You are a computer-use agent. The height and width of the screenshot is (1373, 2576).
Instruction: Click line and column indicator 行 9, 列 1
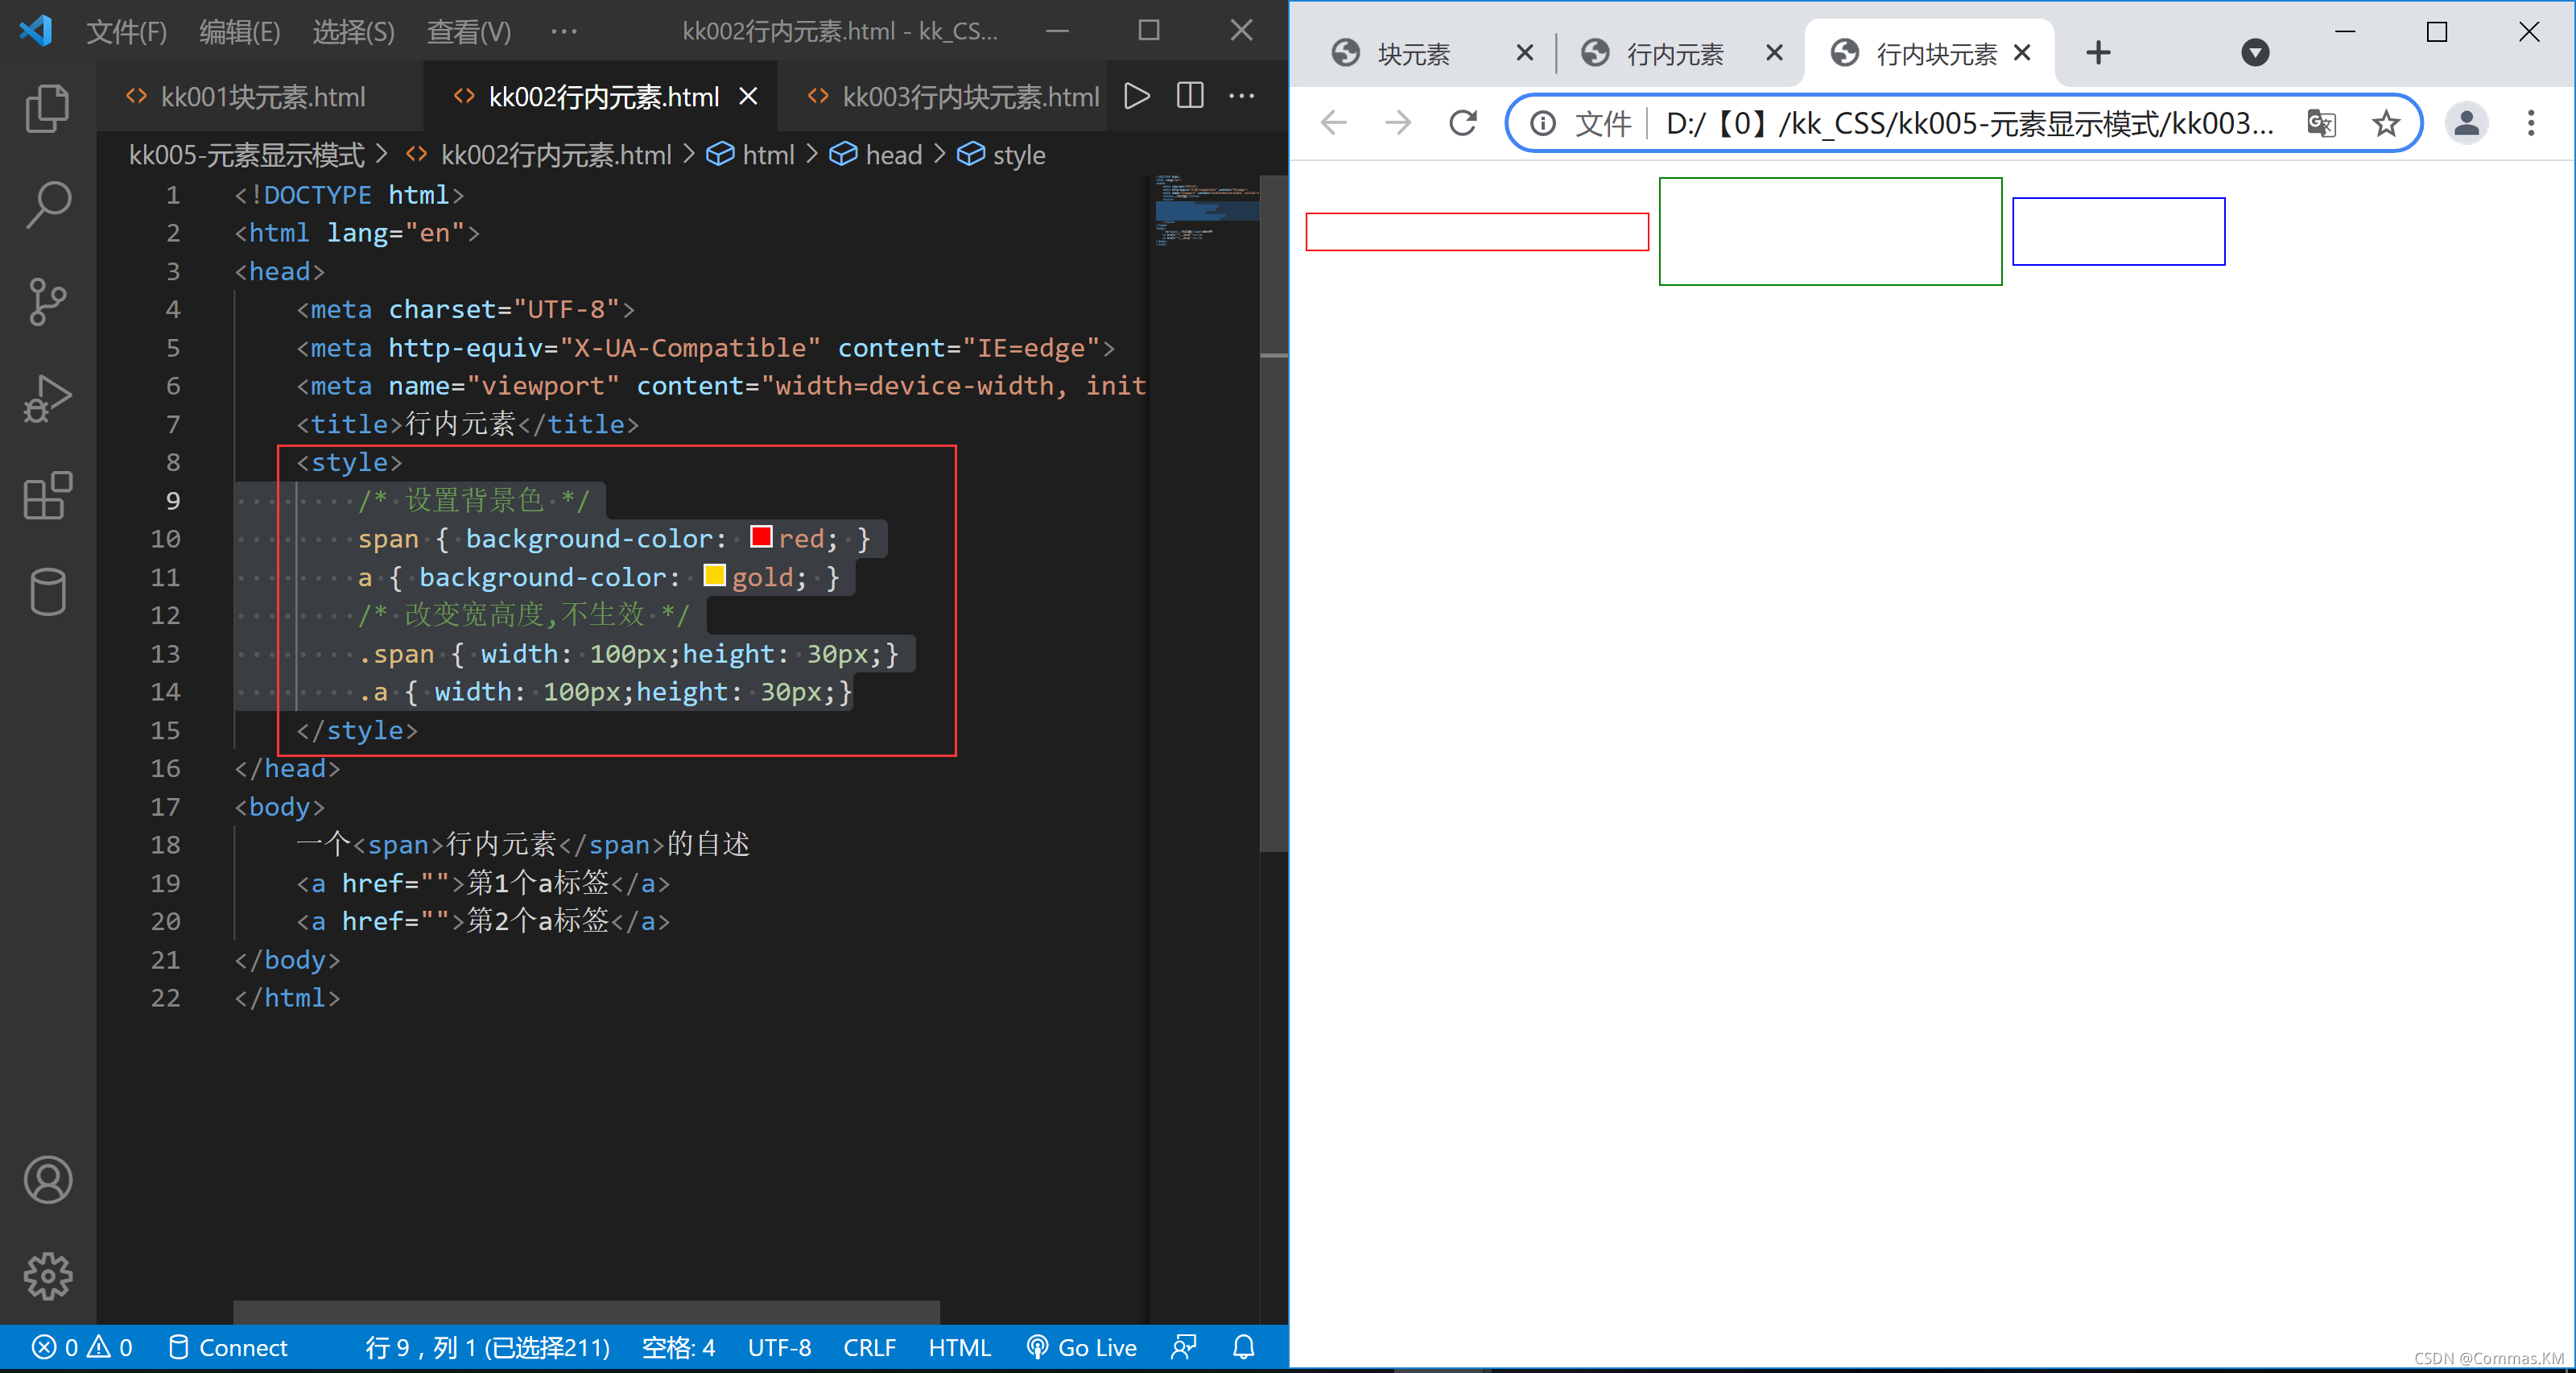click(487, 1348)
